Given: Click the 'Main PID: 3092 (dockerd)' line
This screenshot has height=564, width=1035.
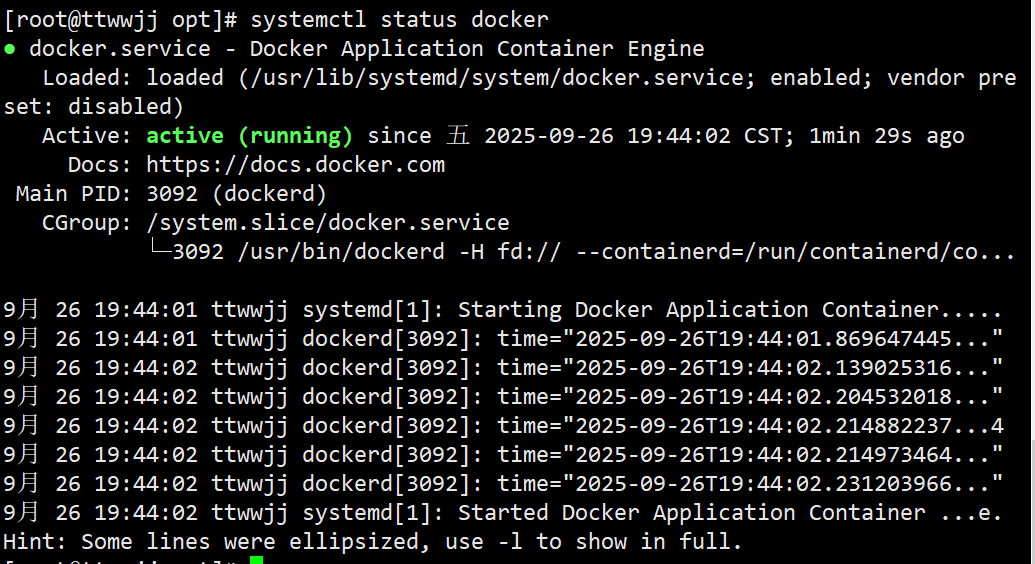Looking at the screenshot, I should coord(172,194).
